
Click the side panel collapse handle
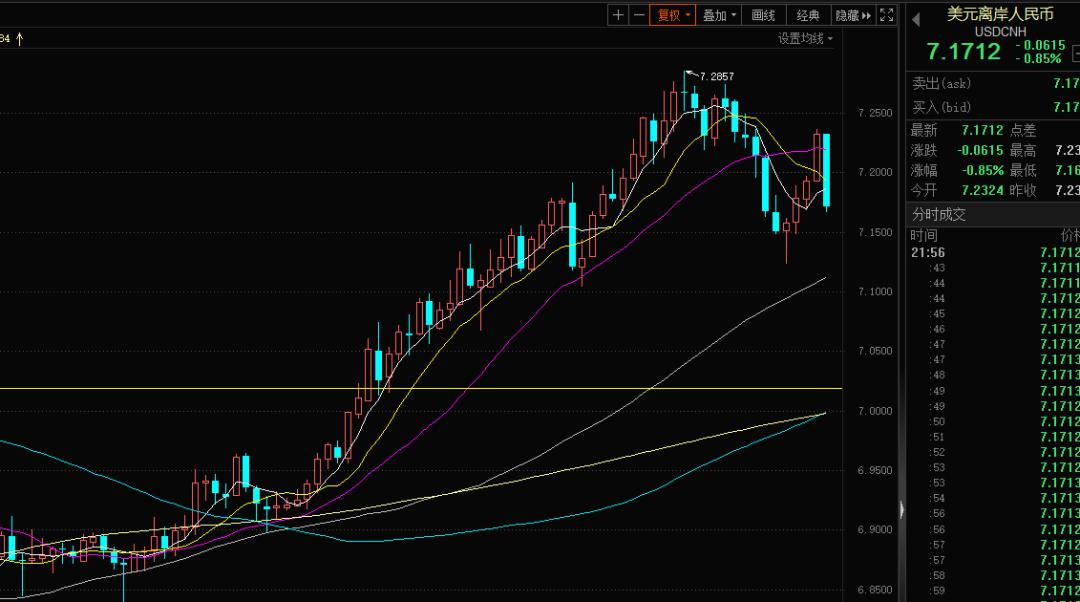click(x=902, y=510)
